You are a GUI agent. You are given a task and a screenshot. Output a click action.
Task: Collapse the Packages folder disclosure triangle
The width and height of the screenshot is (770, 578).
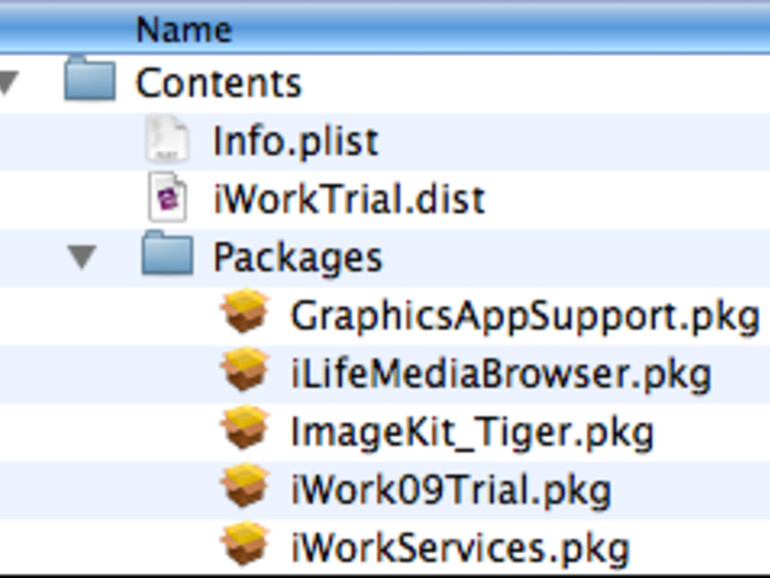(x=85, y=257)
